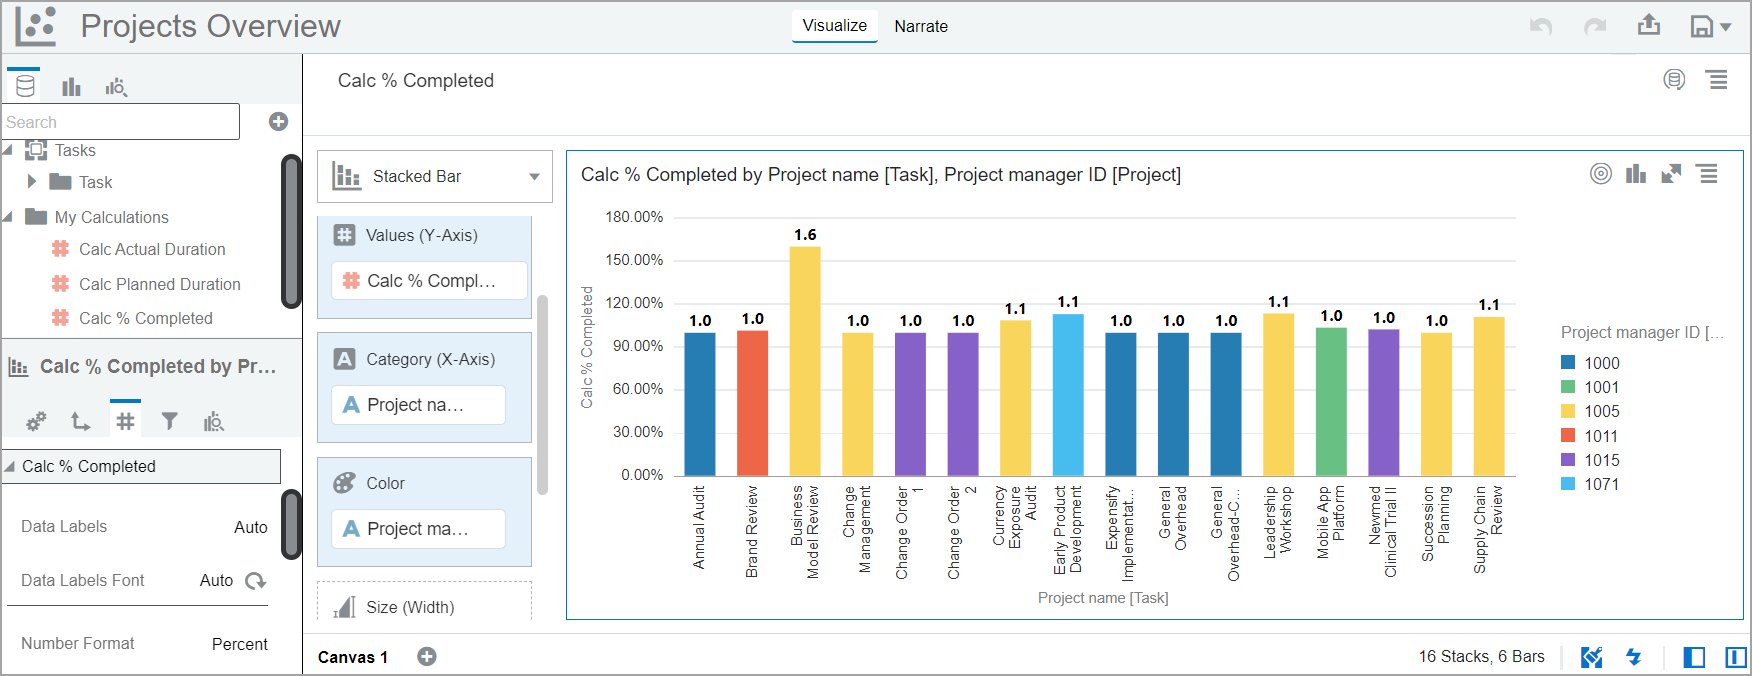Open the analytics pane icon
1752x676 pixels.
coord(116,87)
